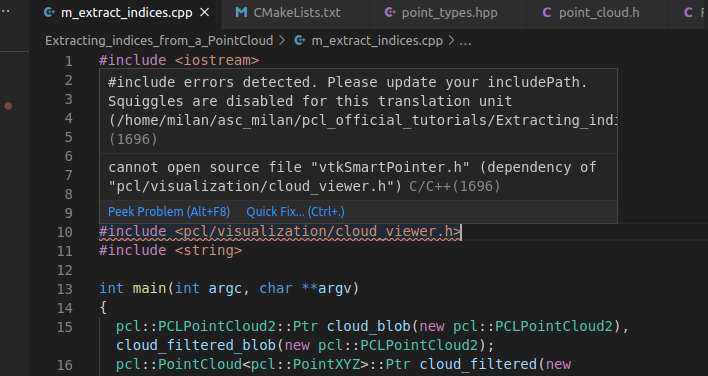Click the #include <string> line

171,251
